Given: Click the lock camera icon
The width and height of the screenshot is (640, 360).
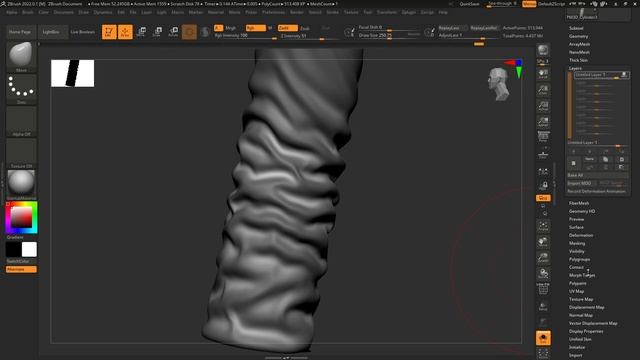Looking at the screenshot, I should coord(543,185).
